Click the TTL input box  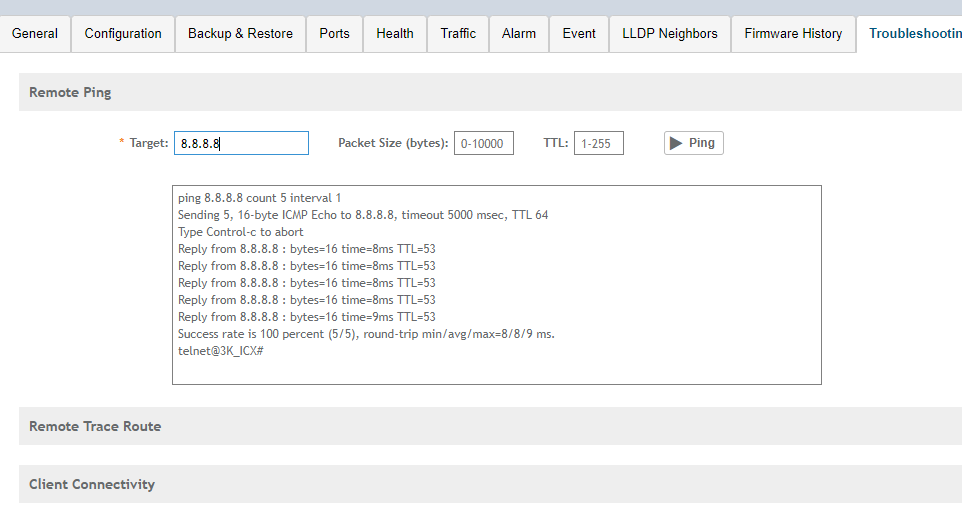coord(598,143)
